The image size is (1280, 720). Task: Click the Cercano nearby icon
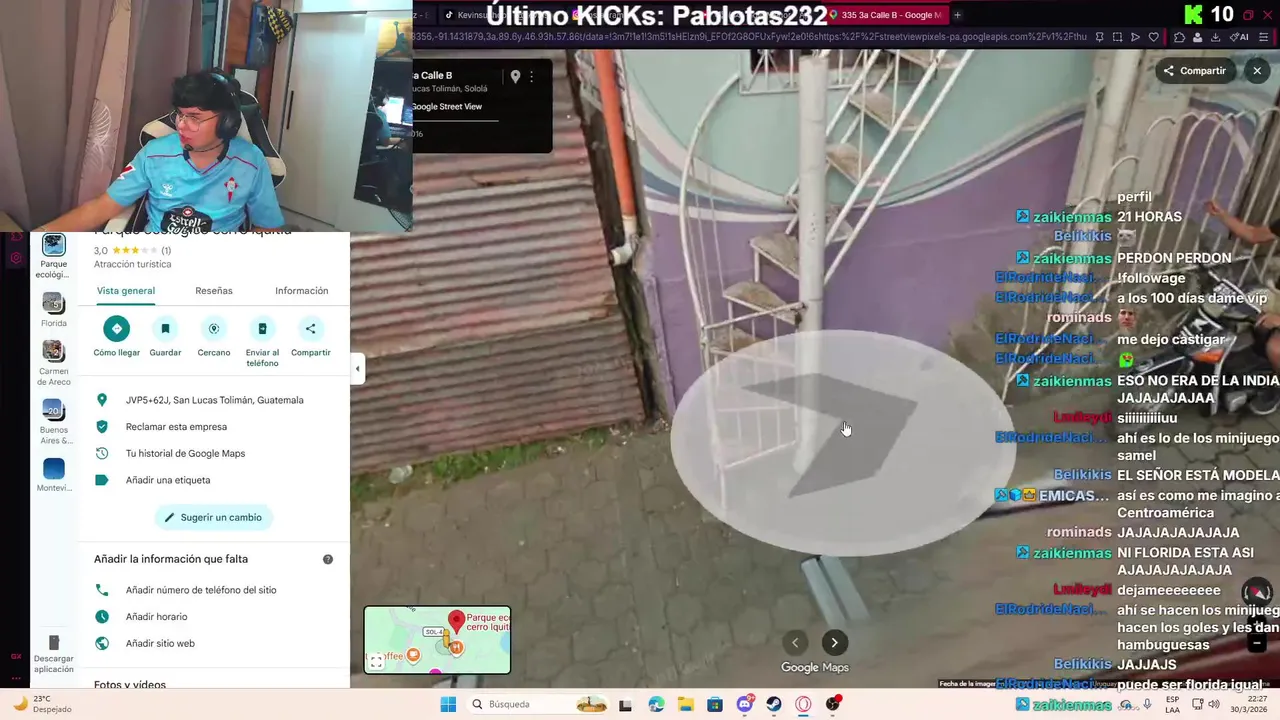tap(213, 328)
